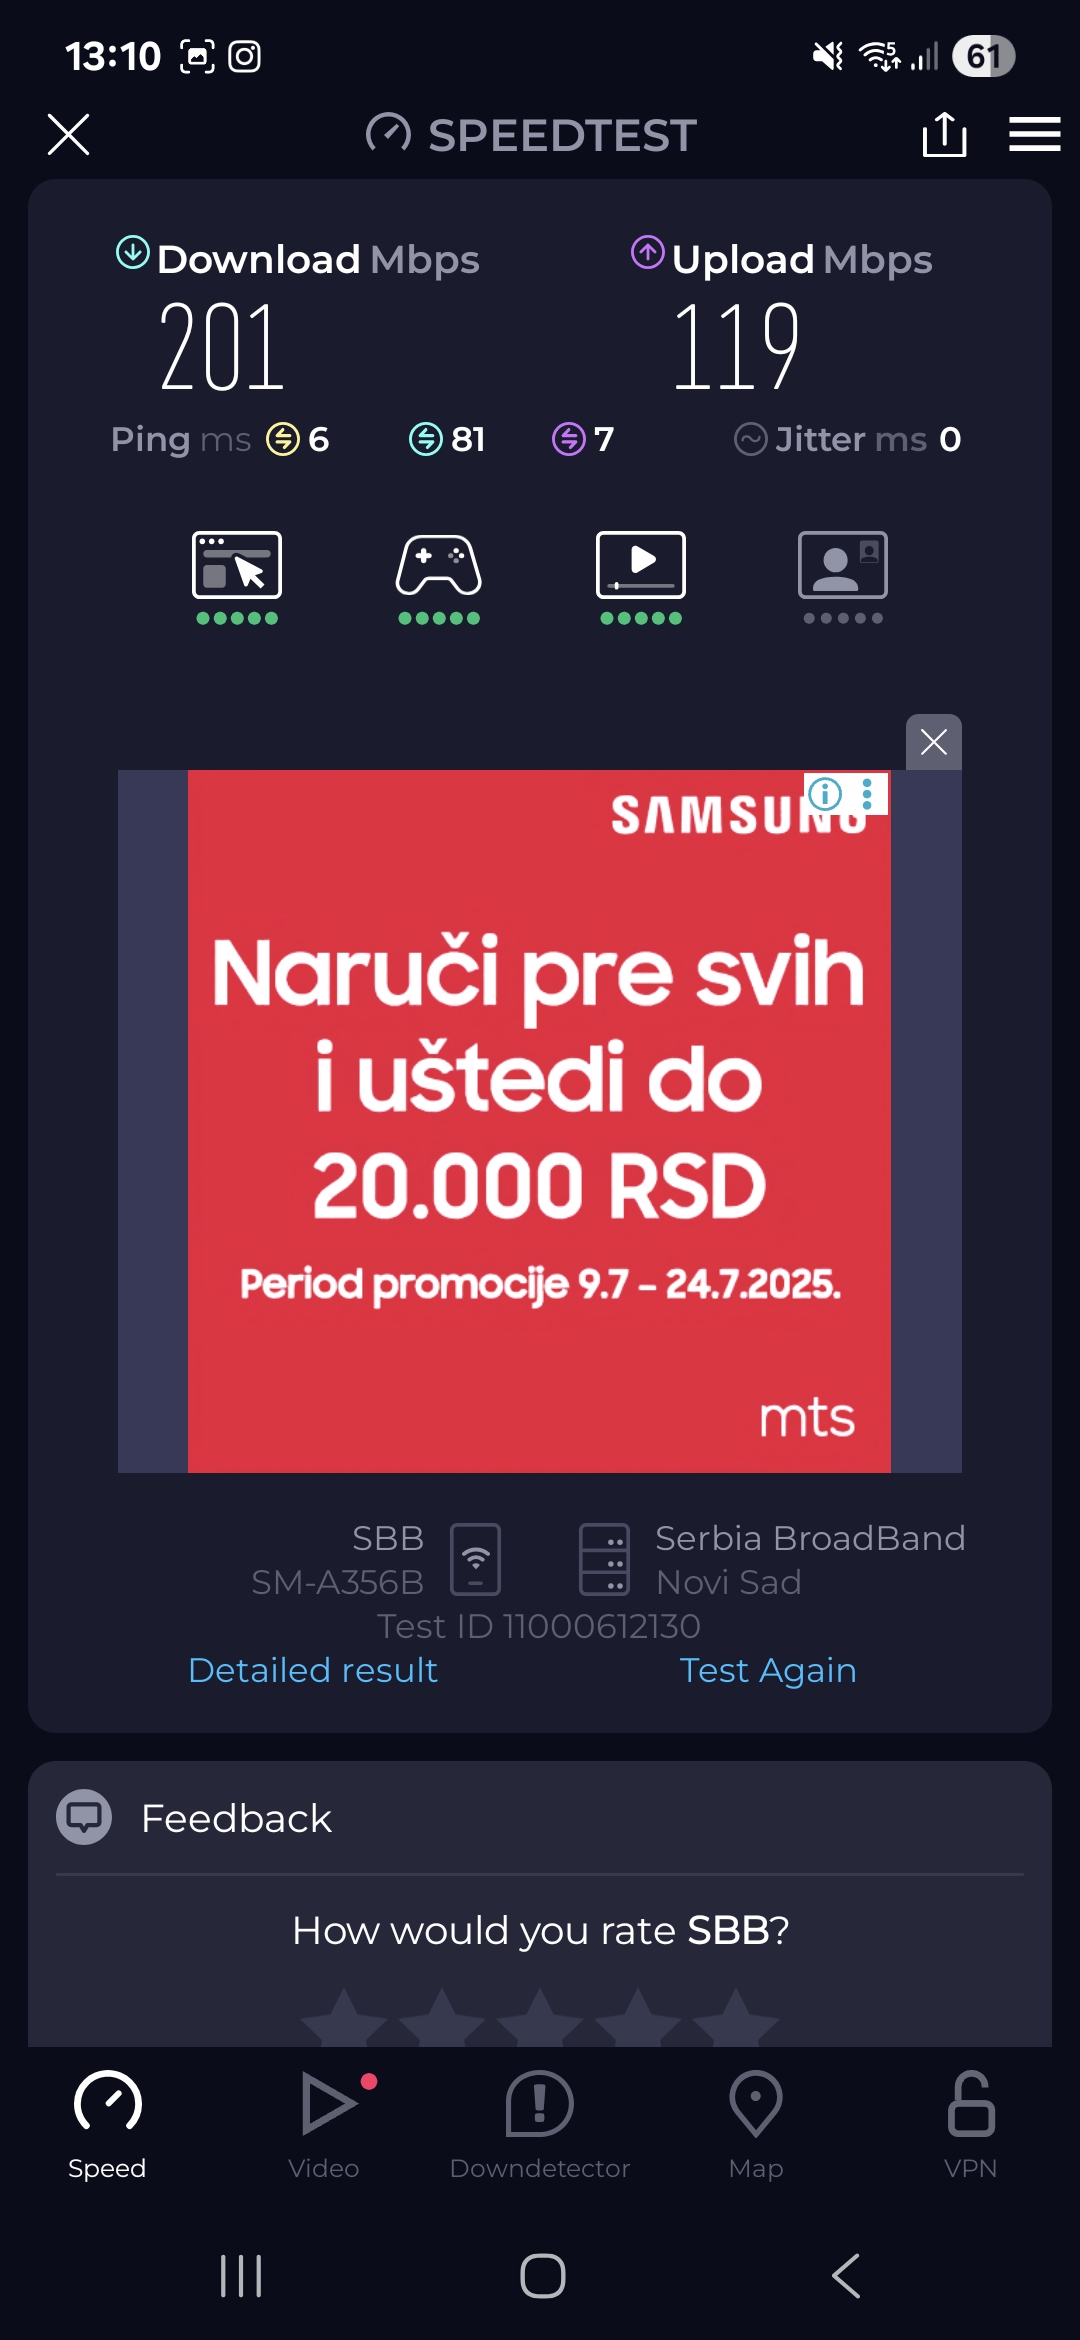Tap the video streaming quality icon
The image size is (1080, 2340).
click(x=641, y=565)
